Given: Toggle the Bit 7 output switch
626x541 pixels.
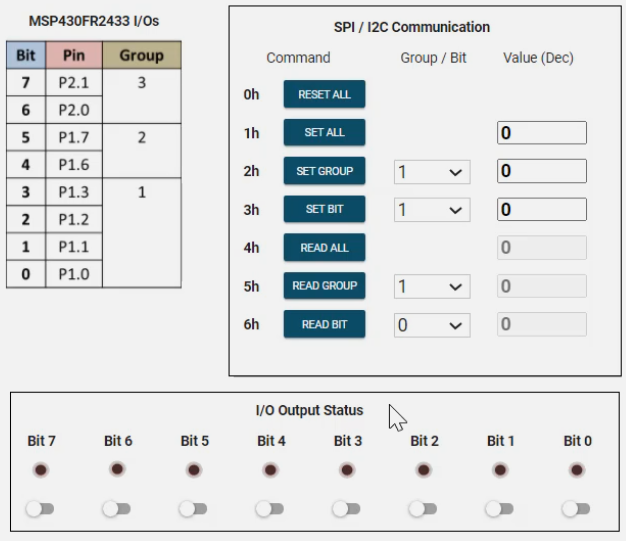Looking at the screenshot, I should [x=40, y=509].
